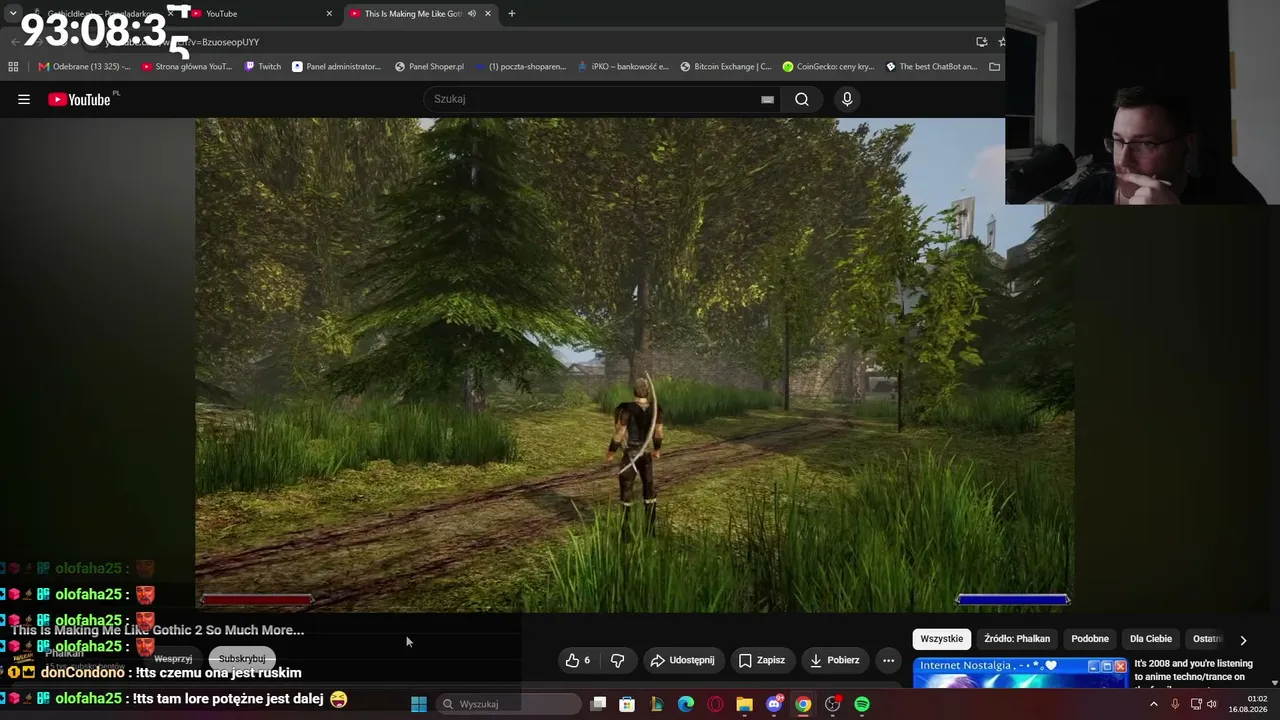1280x720 pixels.
Task: Mute the playing tab via speaker icon
Action: coord(472,13)
